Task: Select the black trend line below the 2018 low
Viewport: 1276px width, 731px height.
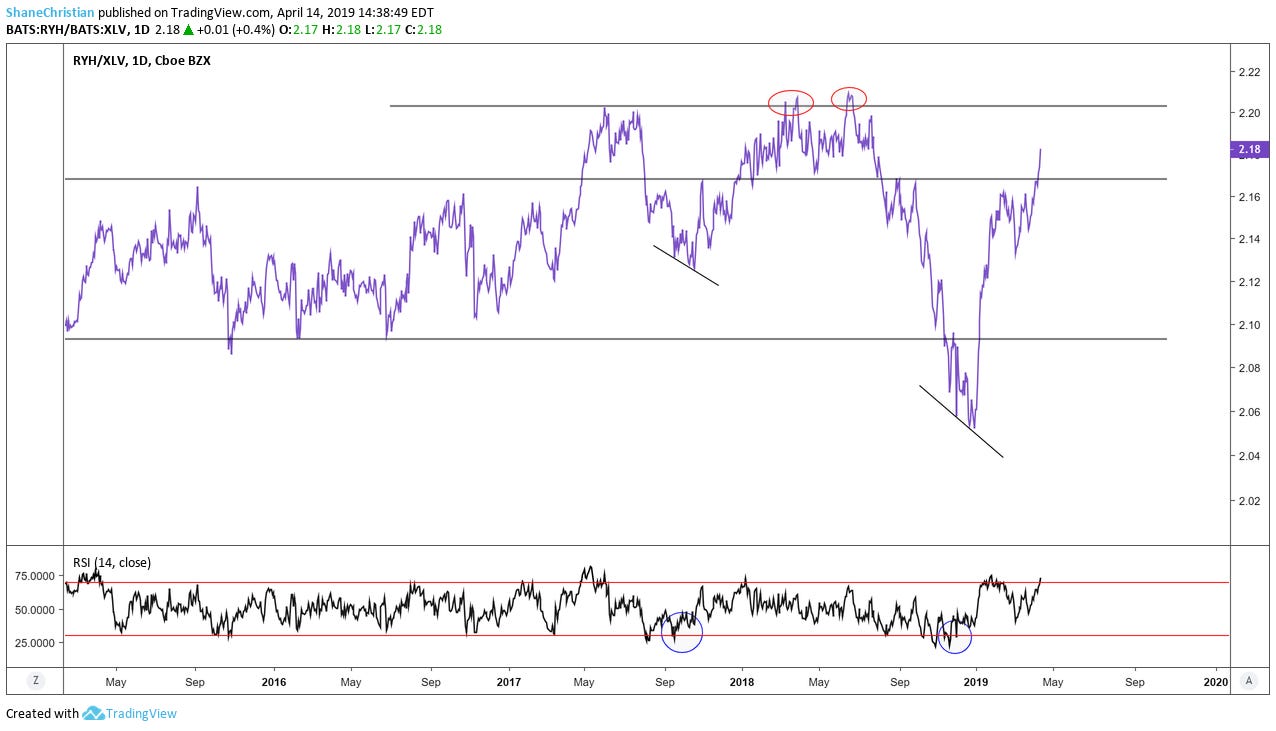Action: (960, 421)
